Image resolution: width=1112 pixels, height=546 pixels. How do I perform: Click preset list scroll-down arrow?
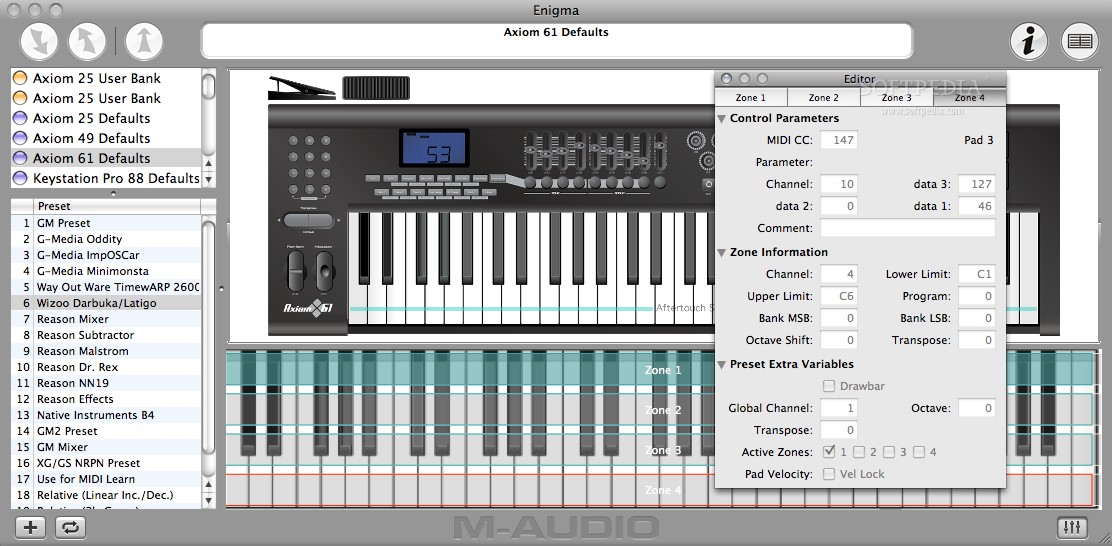tap(208, 501)
